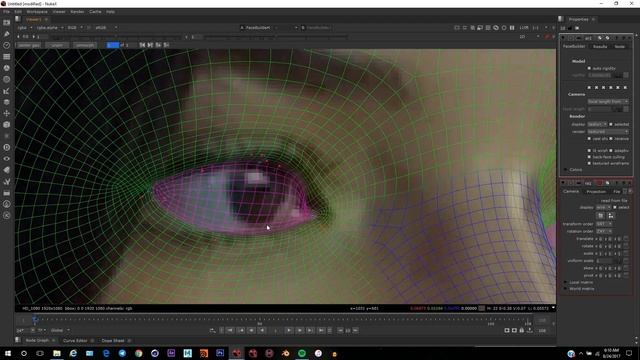The height and width of the screenshot is (360, 640).
Task: Open the File menu
Action: (7, 12)
